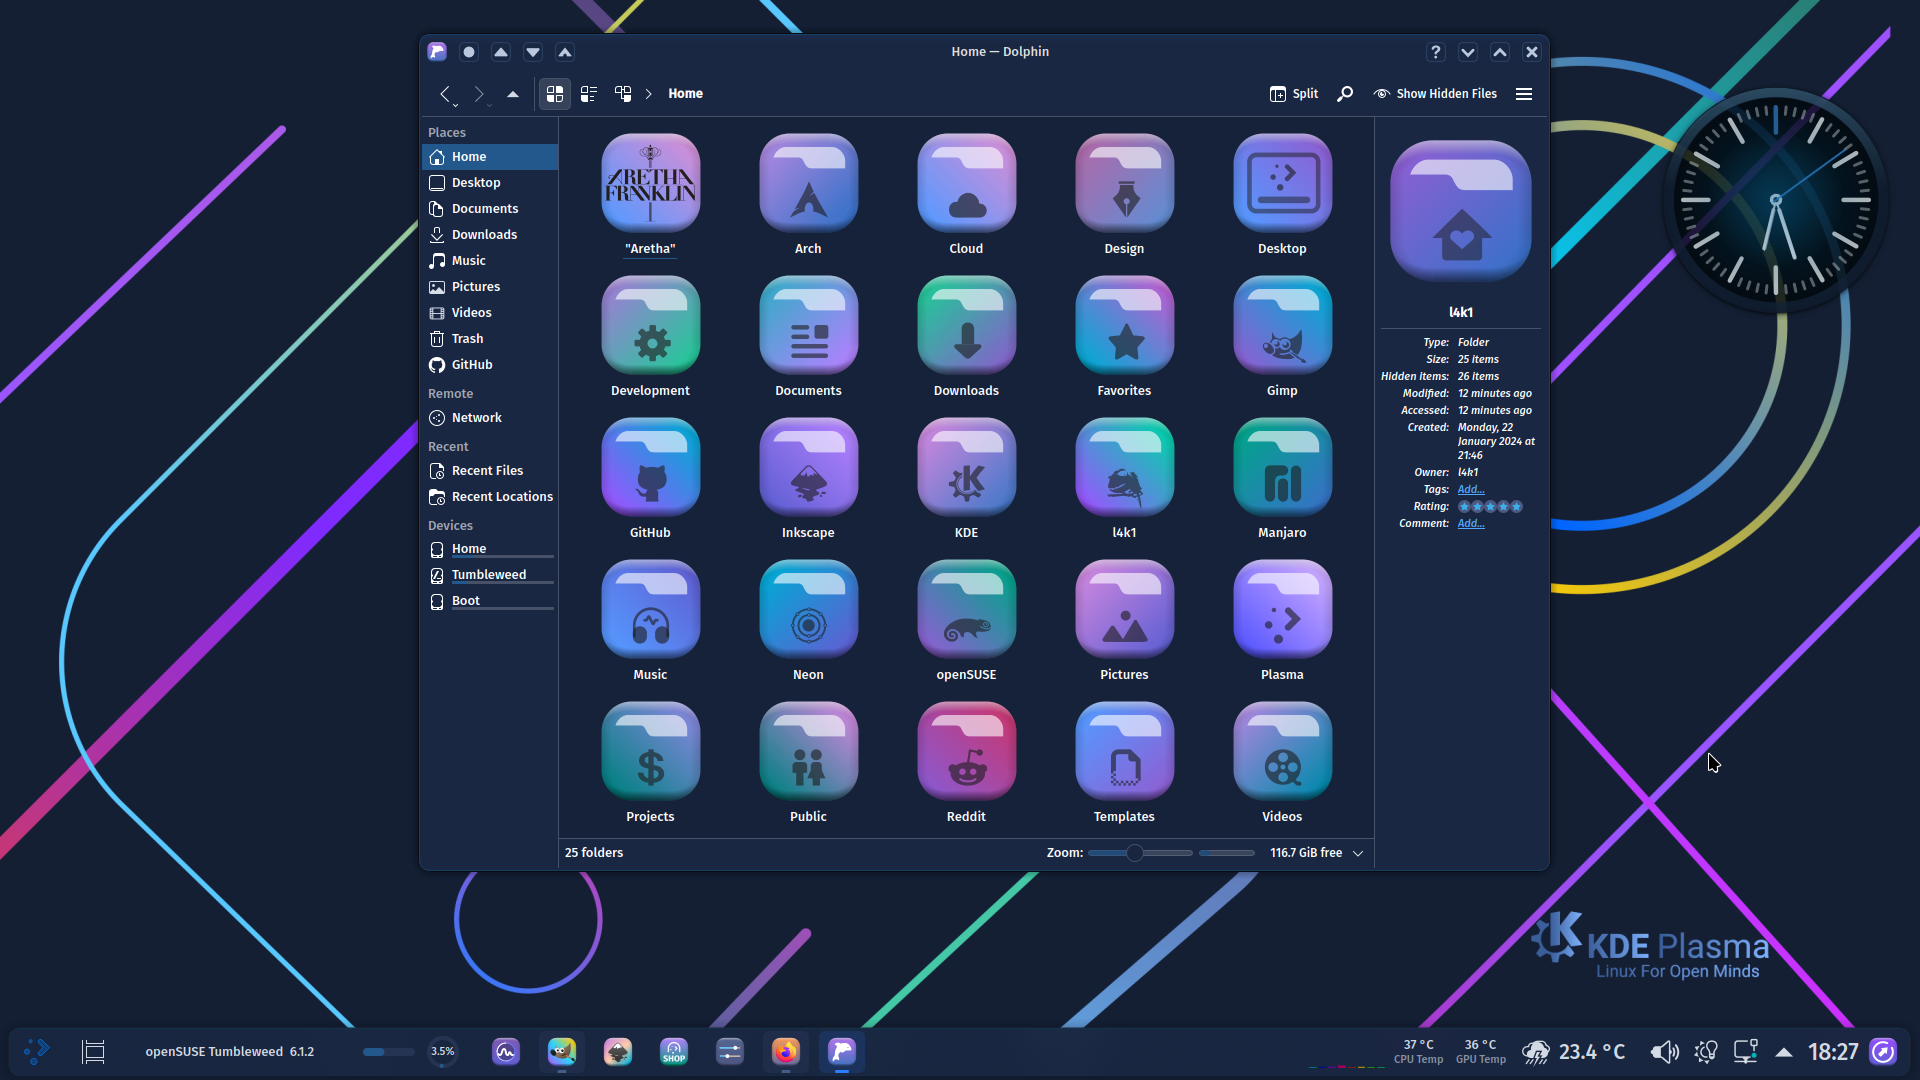
Task: Select the "Aretha" folder thumbnail
Action: coord(650,184)
